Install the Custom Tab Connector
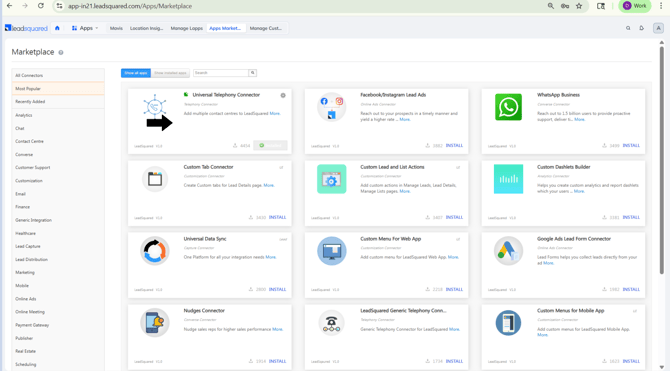The width and height of the screenshot is (670, 371). pyautogui.click(x=277, y=217)
